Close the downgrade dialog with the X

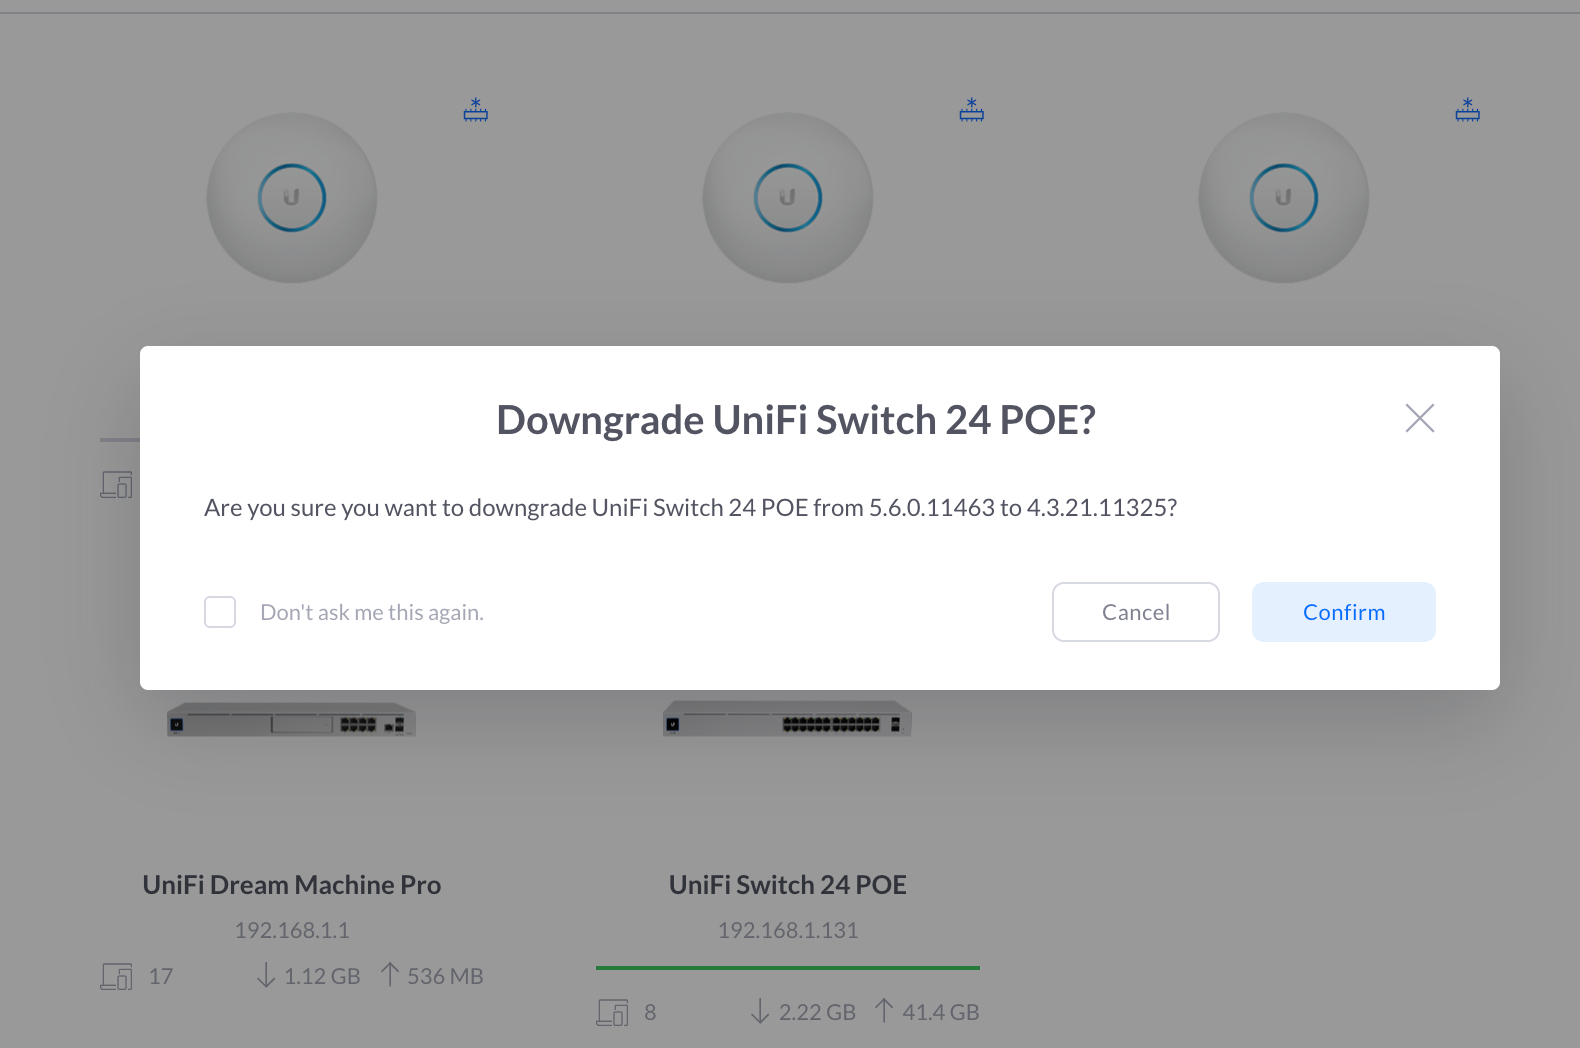(x=1419, y=418)
